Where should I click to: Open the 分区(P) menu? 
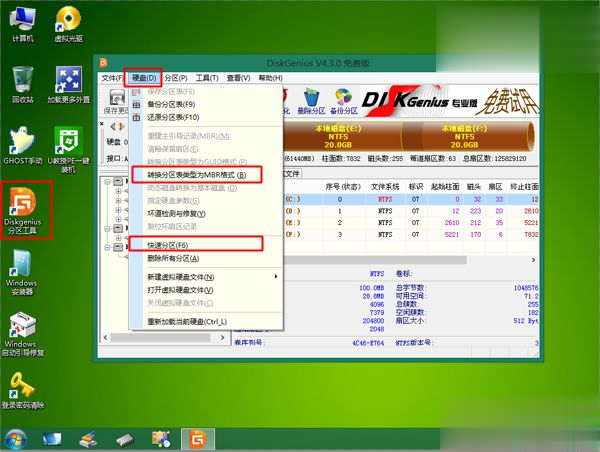click(x=176, y=78)
